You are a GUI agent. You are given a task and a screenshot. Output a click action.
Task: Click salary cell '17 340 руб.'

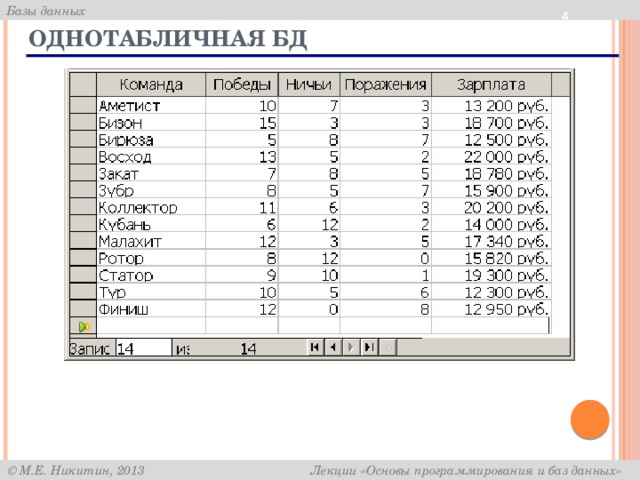click(491, 241)
